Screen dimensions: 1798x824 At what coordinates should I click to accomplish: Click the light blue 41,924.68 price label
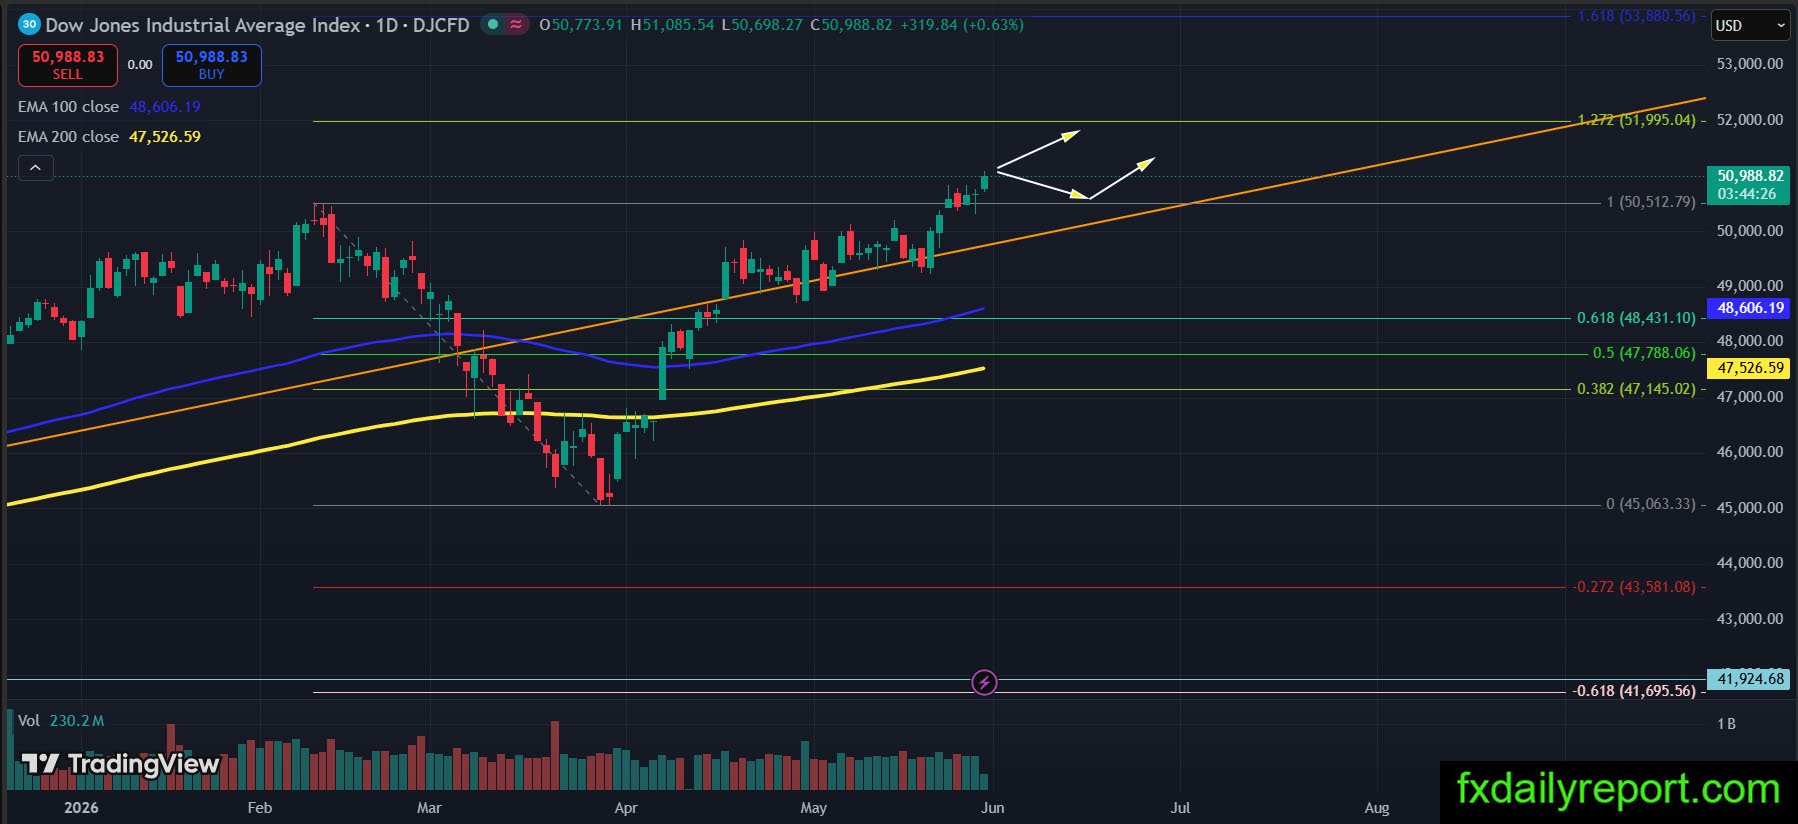point(1750,679)
